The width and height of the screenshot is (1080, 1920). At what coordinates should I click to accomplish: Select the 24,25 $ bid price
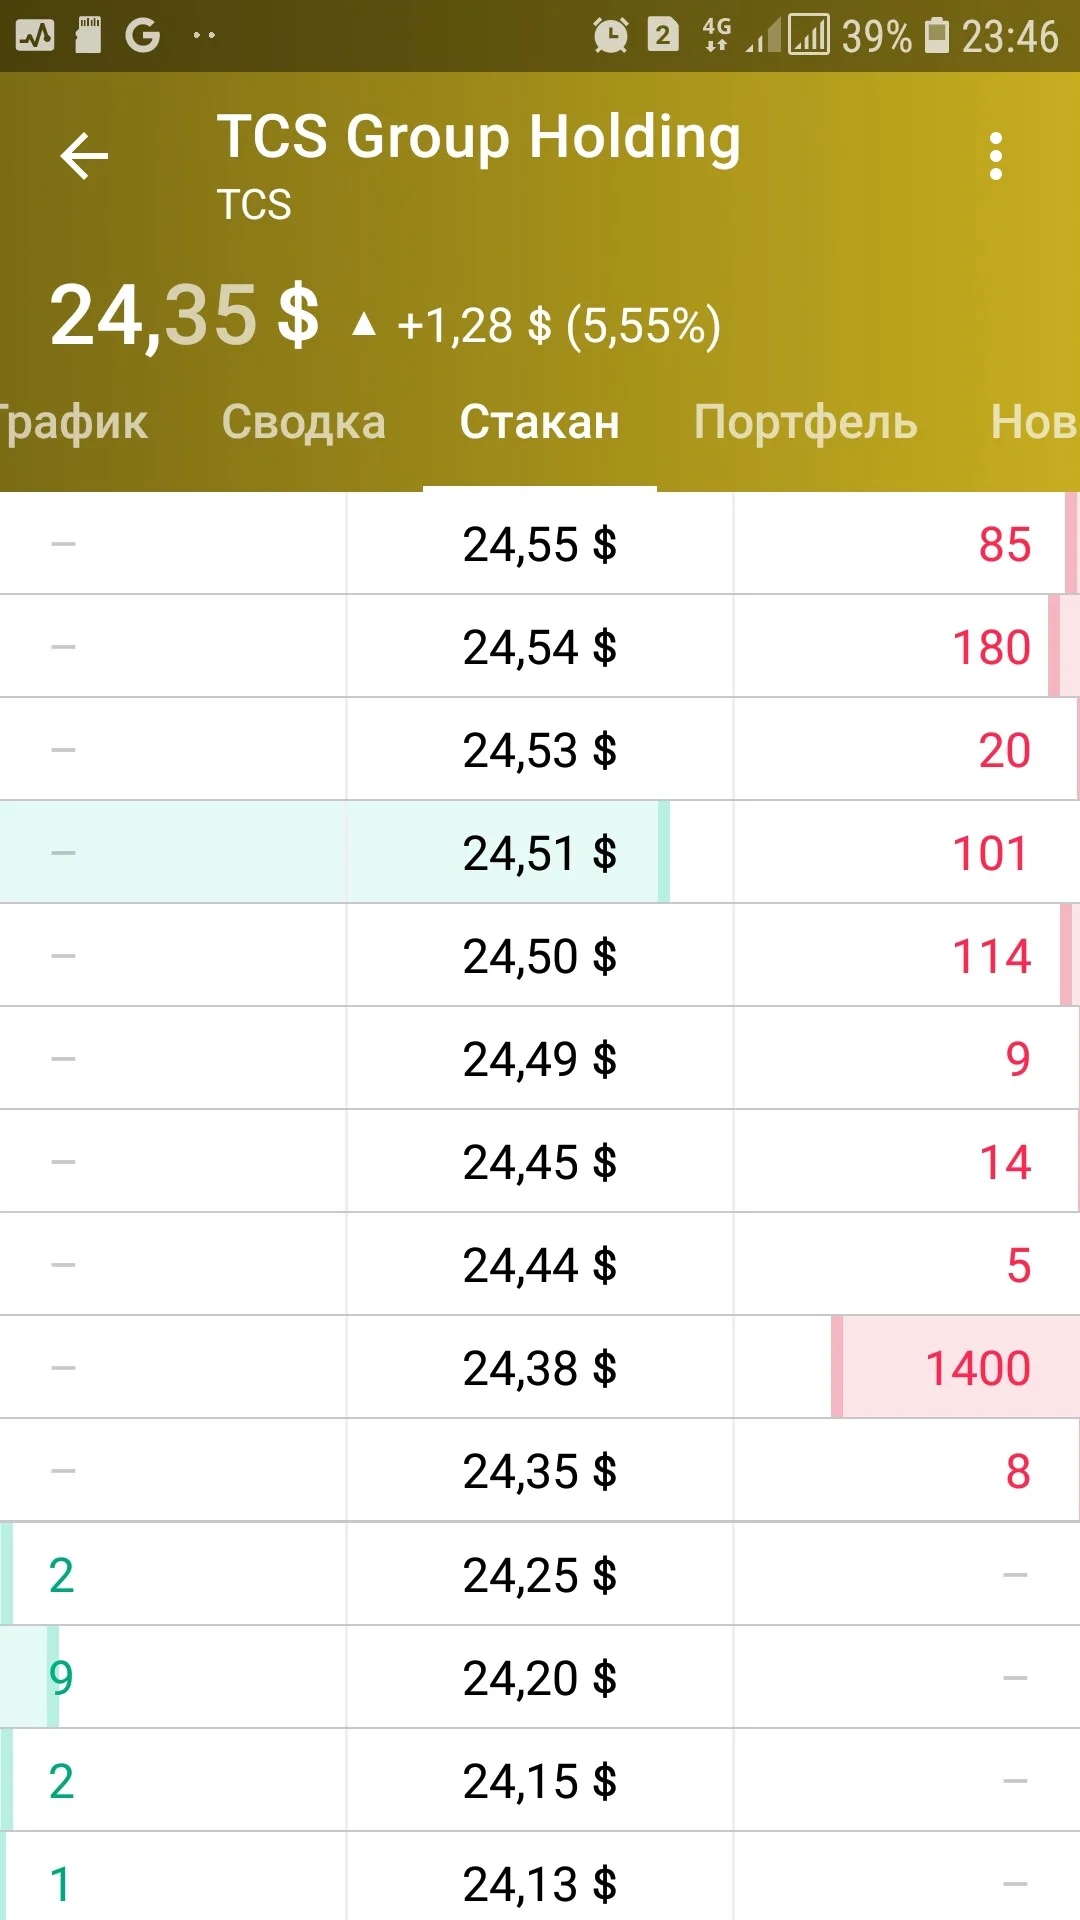pyautogui.click(x=540, y=1575)
